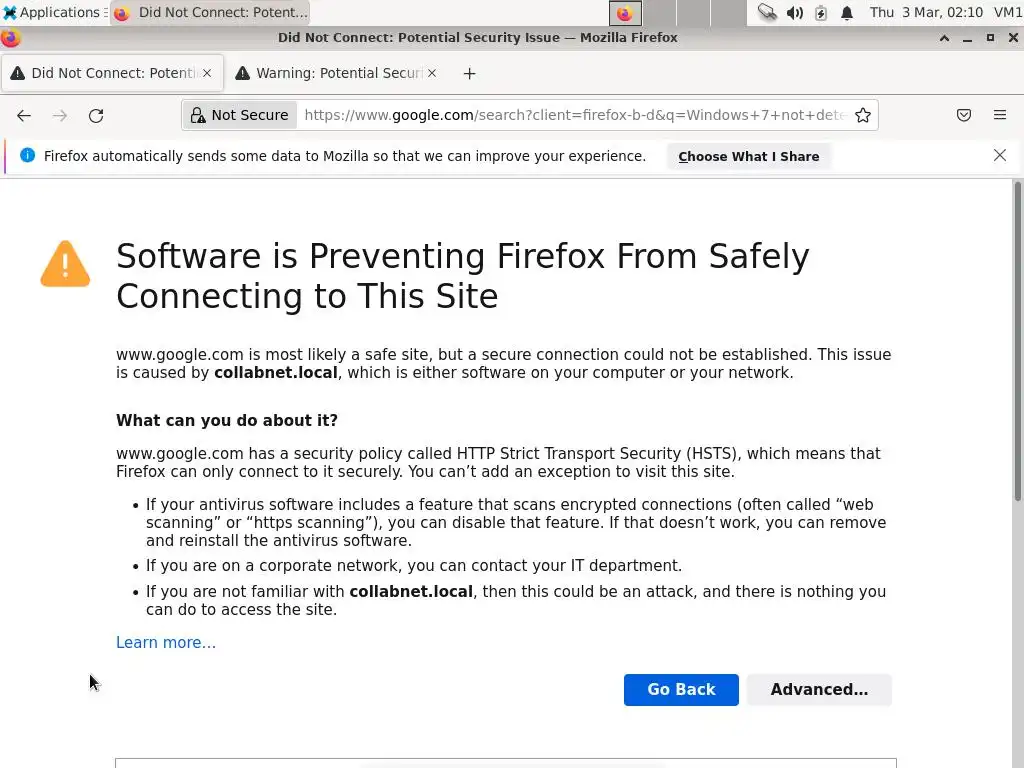Viewport: 1024px width, 768px height.
Task: Close the 'Did Not Connect' tab
Action: tap(207, 73)
